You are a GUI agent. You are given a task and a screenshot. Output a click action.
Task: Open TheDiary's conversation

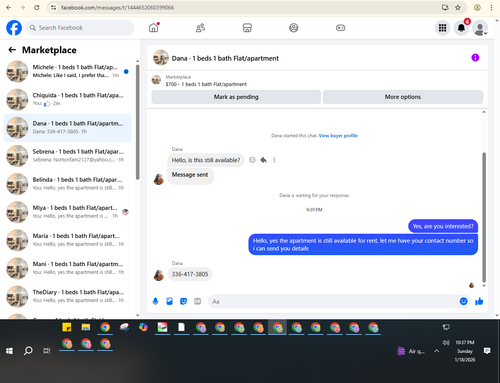pyautogui.click(x=67, y=296)
